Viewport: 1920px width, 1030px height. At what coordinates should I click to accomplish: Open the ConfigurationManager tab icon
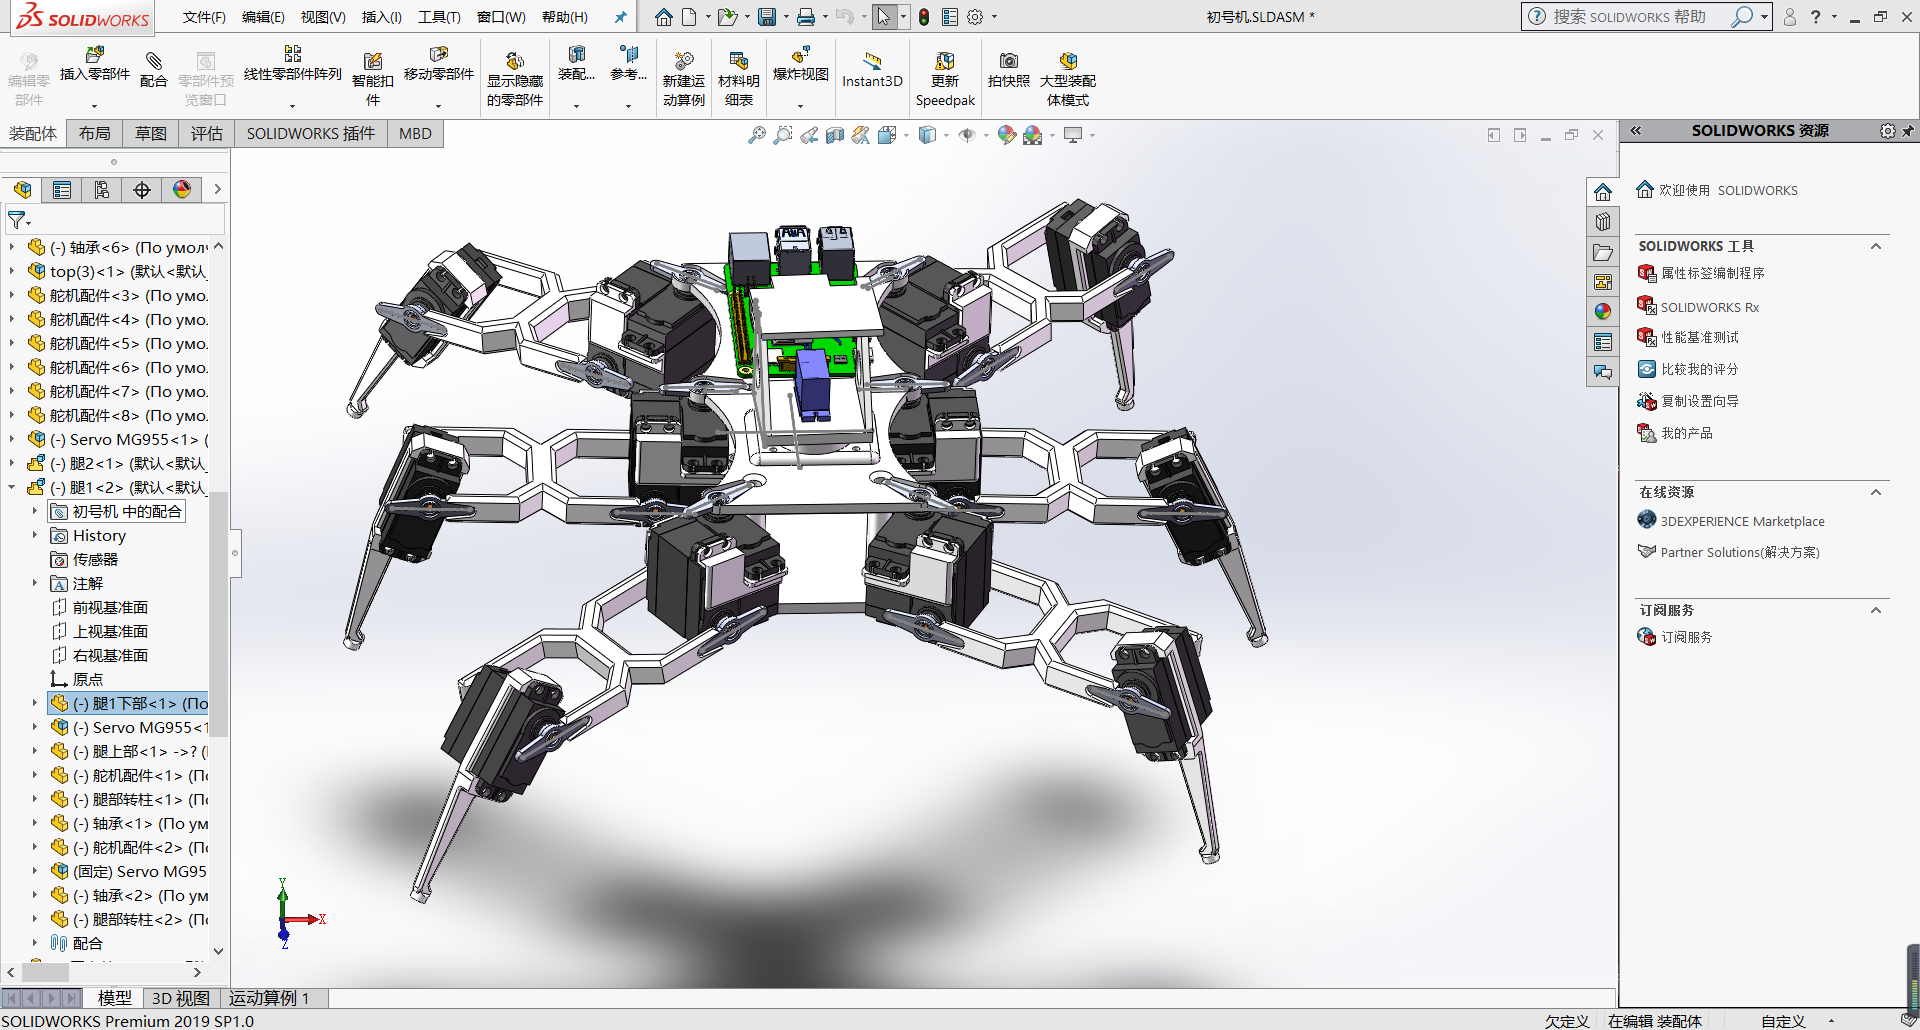click(102, 190)
